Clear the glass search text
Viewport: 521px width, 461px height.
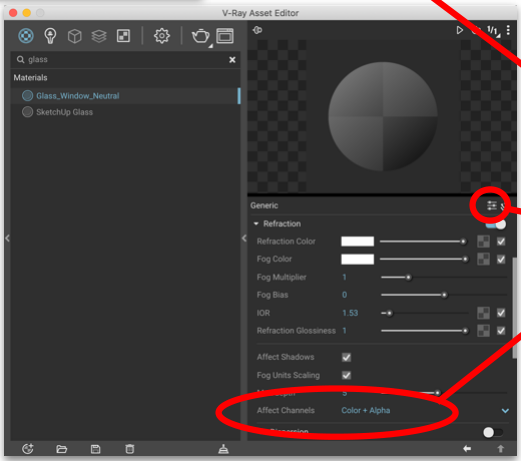click(x=232, y=60)
